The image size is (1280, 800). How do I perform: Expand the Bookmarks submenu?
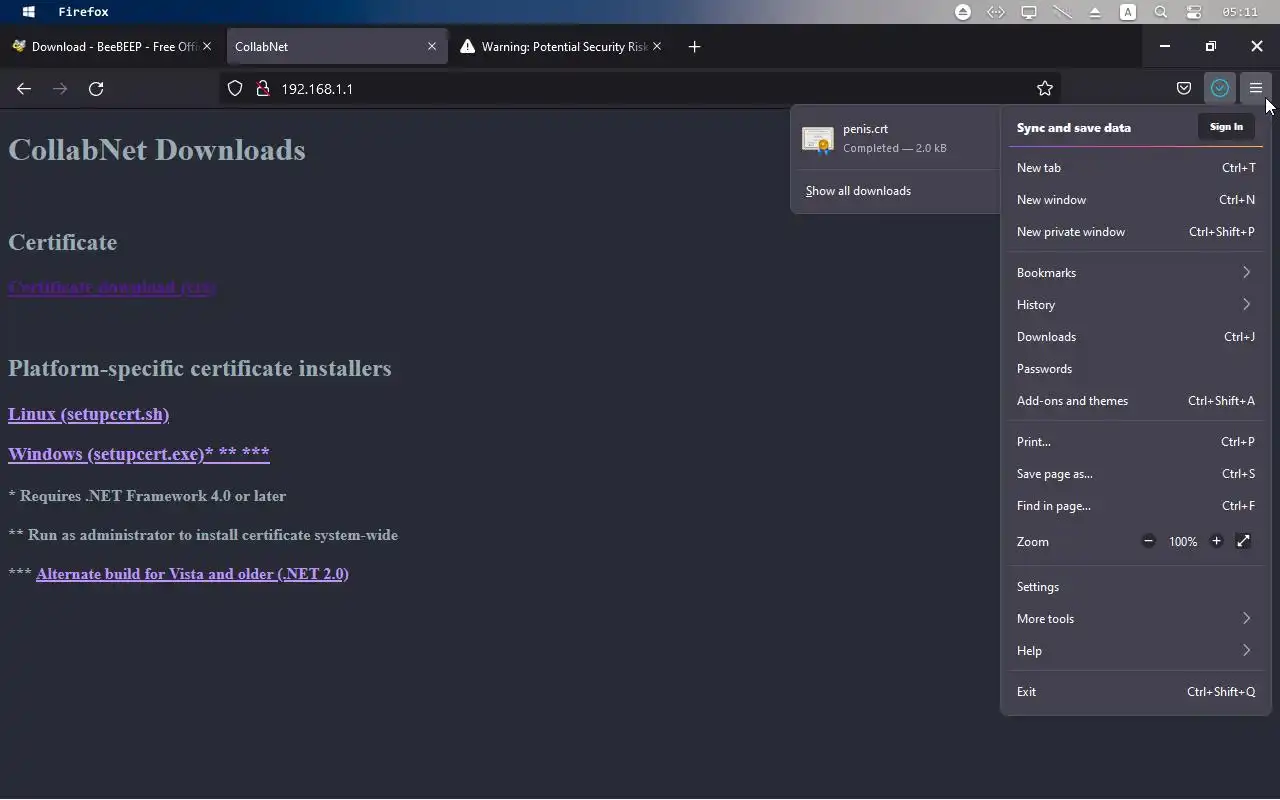[x=1136, y=273]
